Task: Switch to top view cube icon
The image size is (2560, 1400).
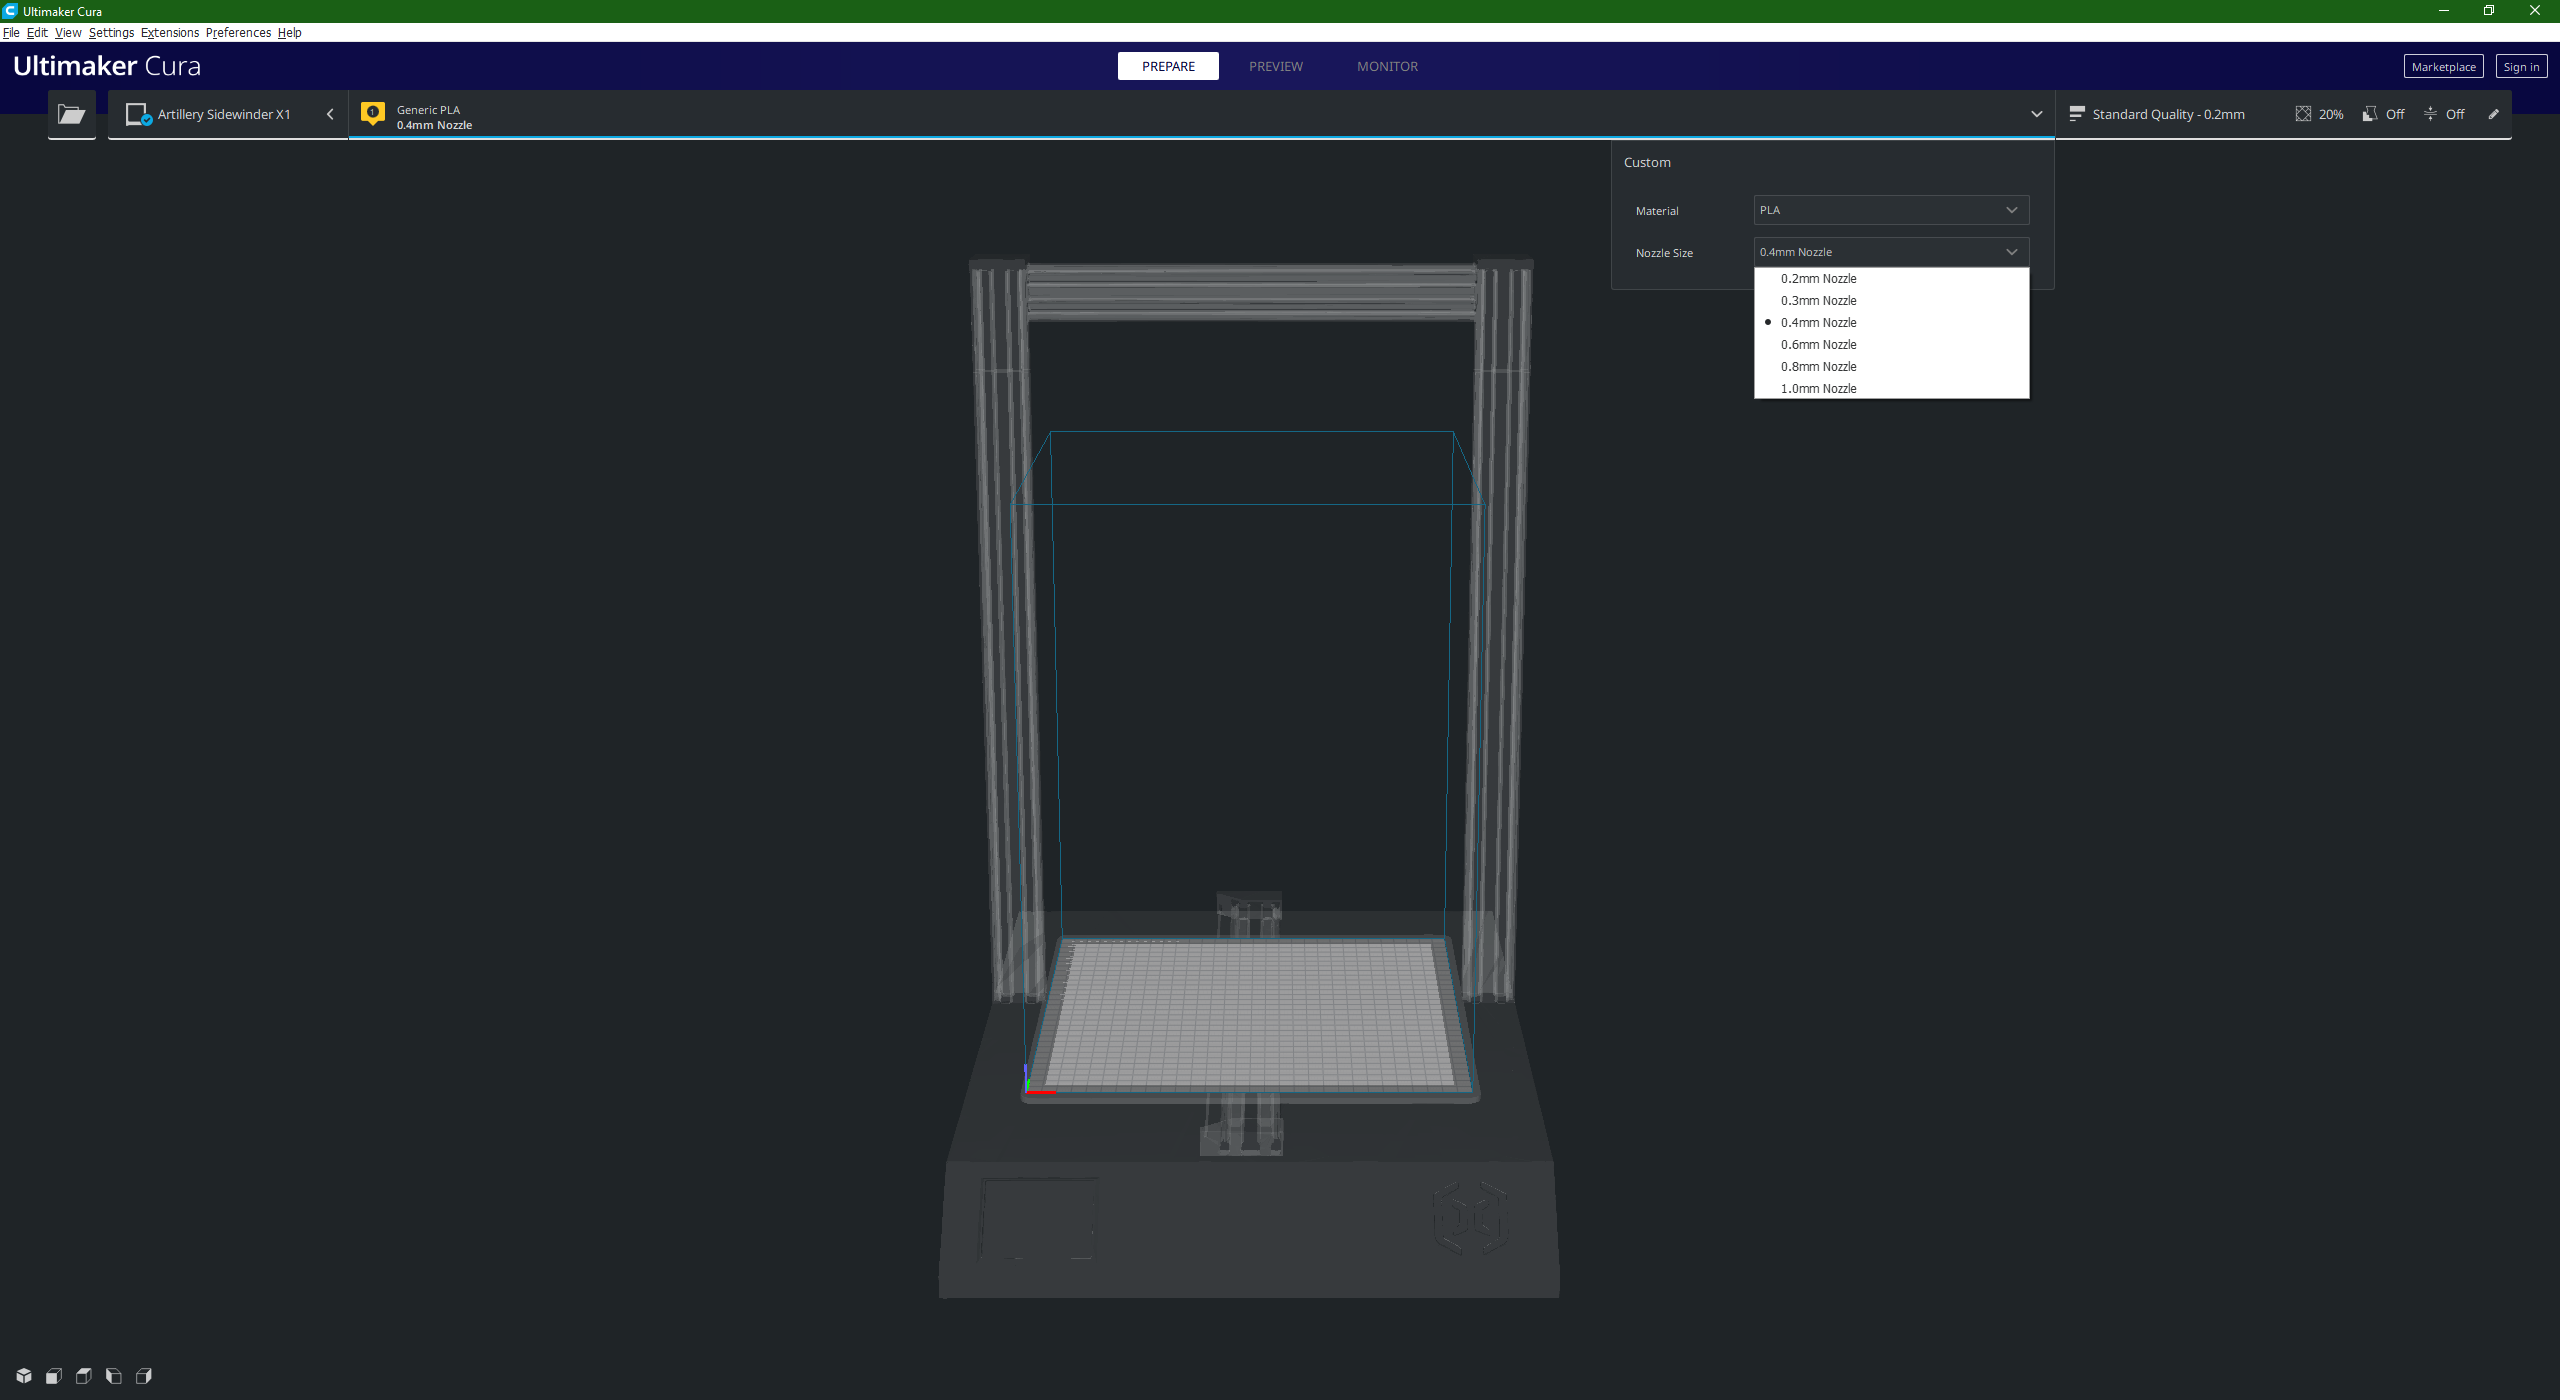Action: [x=84, y=1376]
